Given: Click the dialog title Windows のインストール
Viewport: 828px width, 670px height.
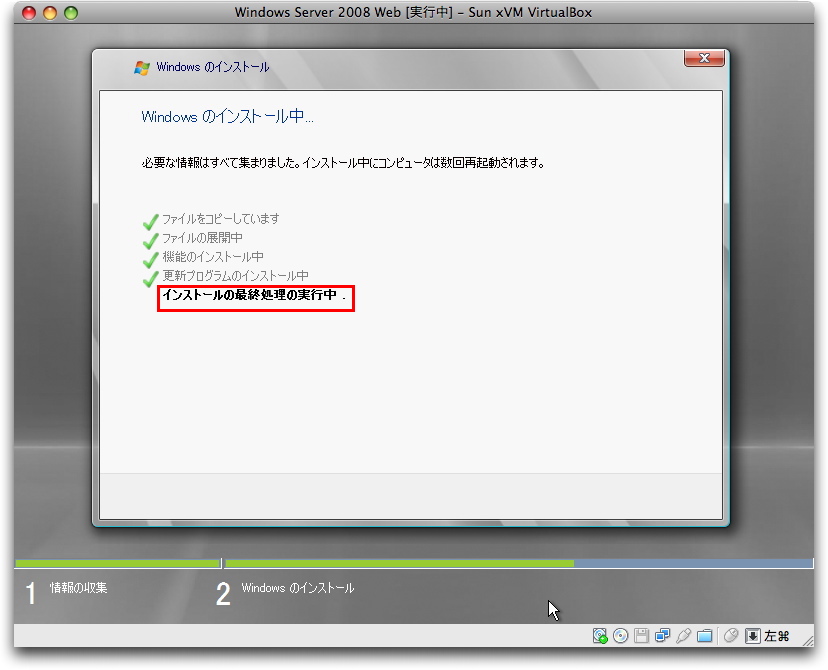Looking at the screenshot, I should pyautogui.click(x=213, y=67).
